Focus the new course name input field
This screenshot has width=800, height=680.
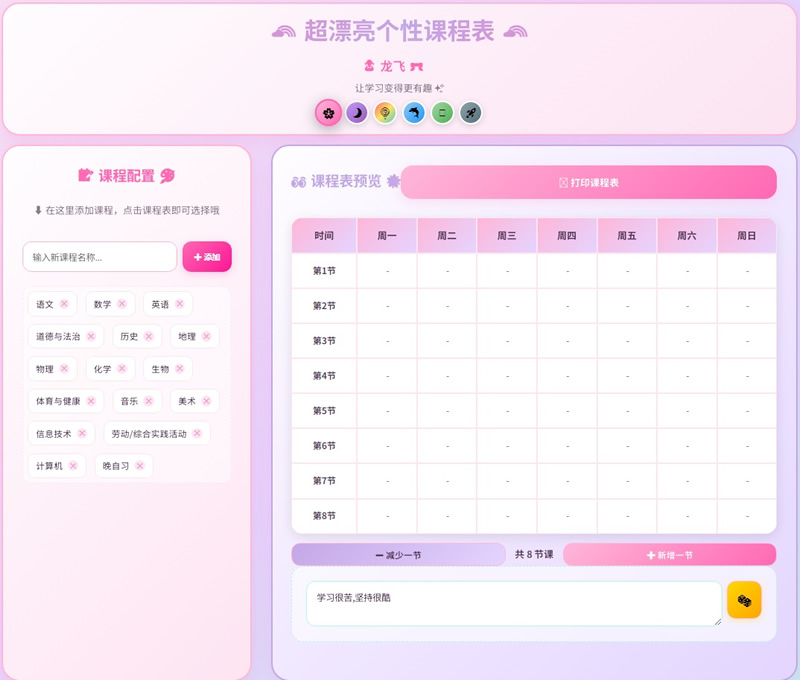pos(99,257)
